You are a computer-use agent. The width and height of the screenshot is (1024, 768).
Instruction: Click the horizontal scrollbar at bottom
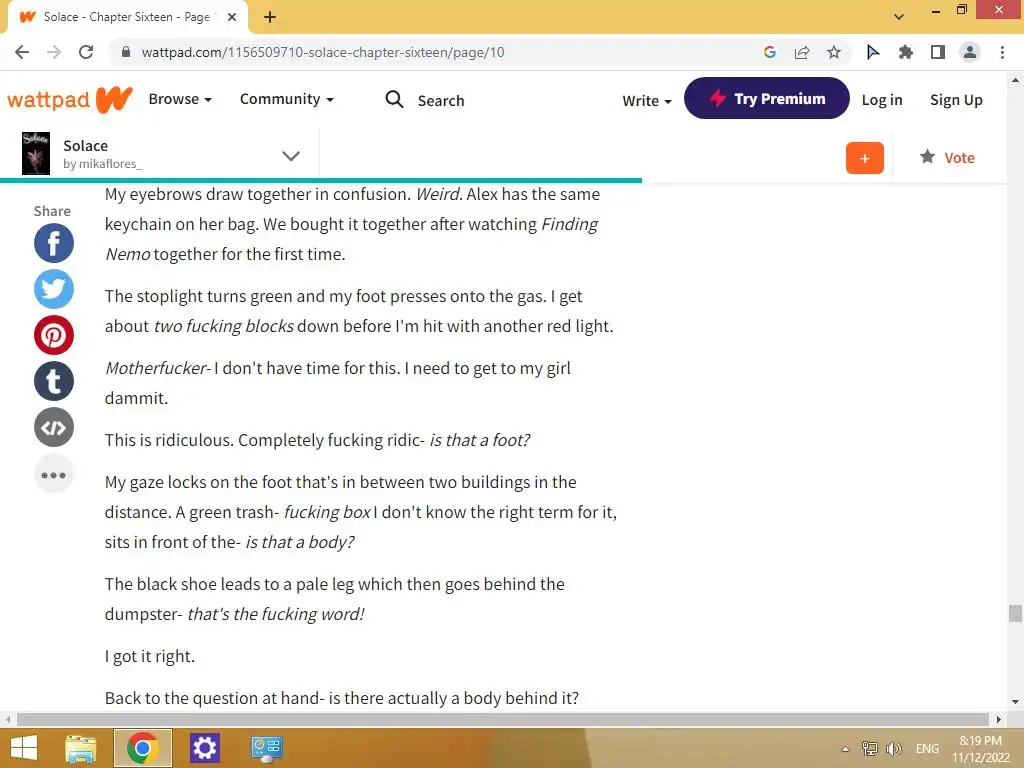(x=503, y=719)
